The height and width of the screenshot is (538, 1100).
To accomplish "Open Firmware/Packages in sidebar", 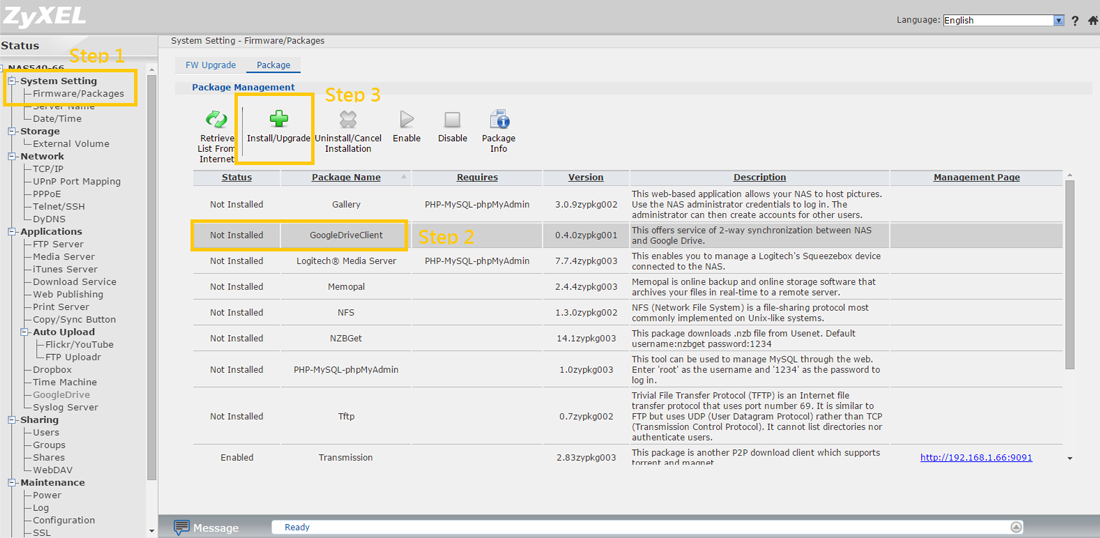I will point(79,93).
